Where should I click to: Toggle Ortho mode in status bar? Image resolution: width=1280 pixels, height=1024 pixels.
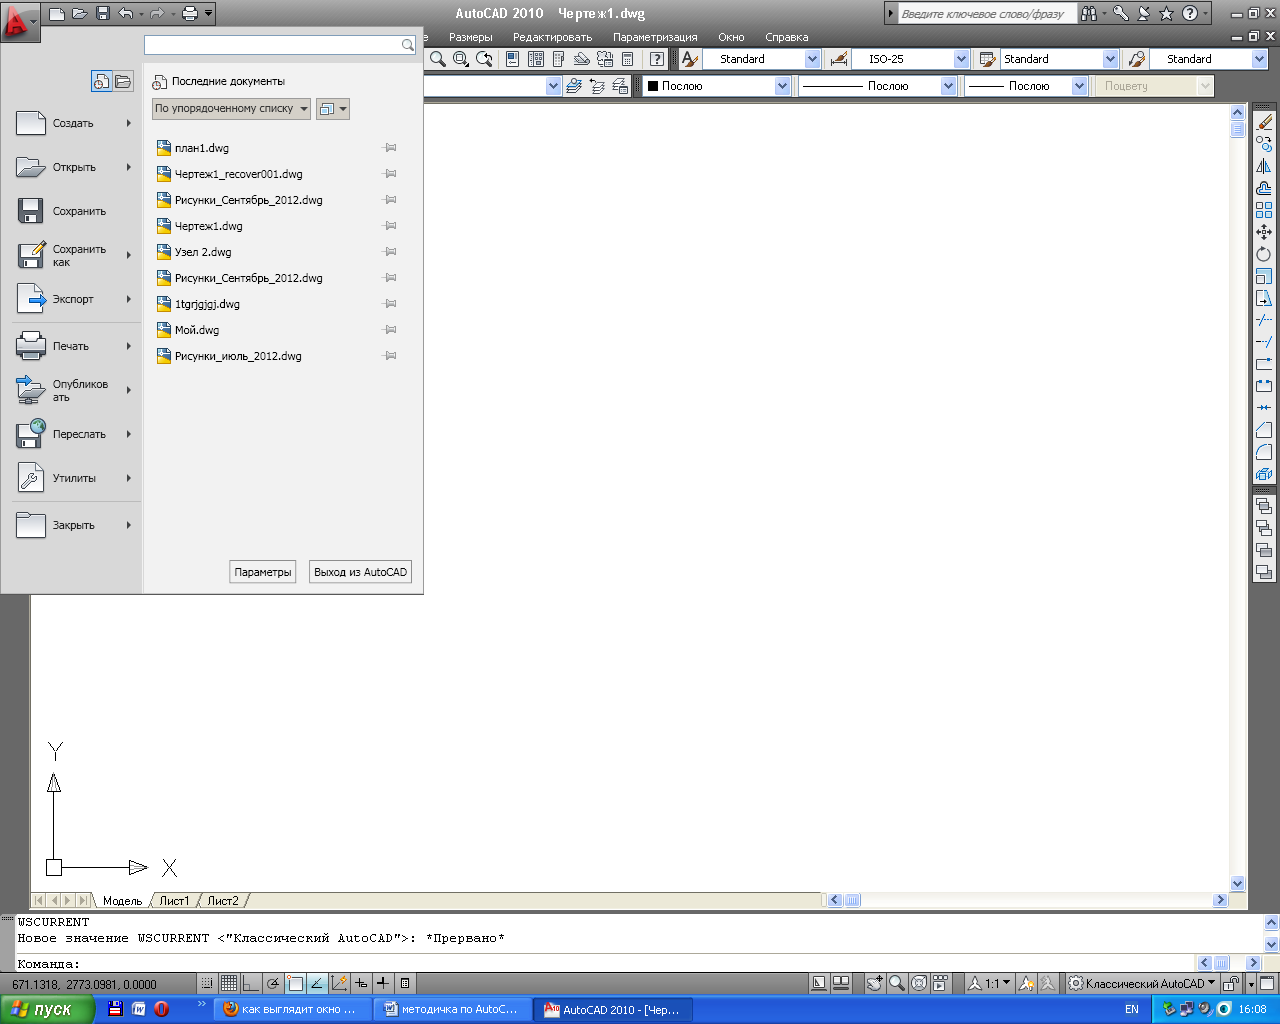251,983
